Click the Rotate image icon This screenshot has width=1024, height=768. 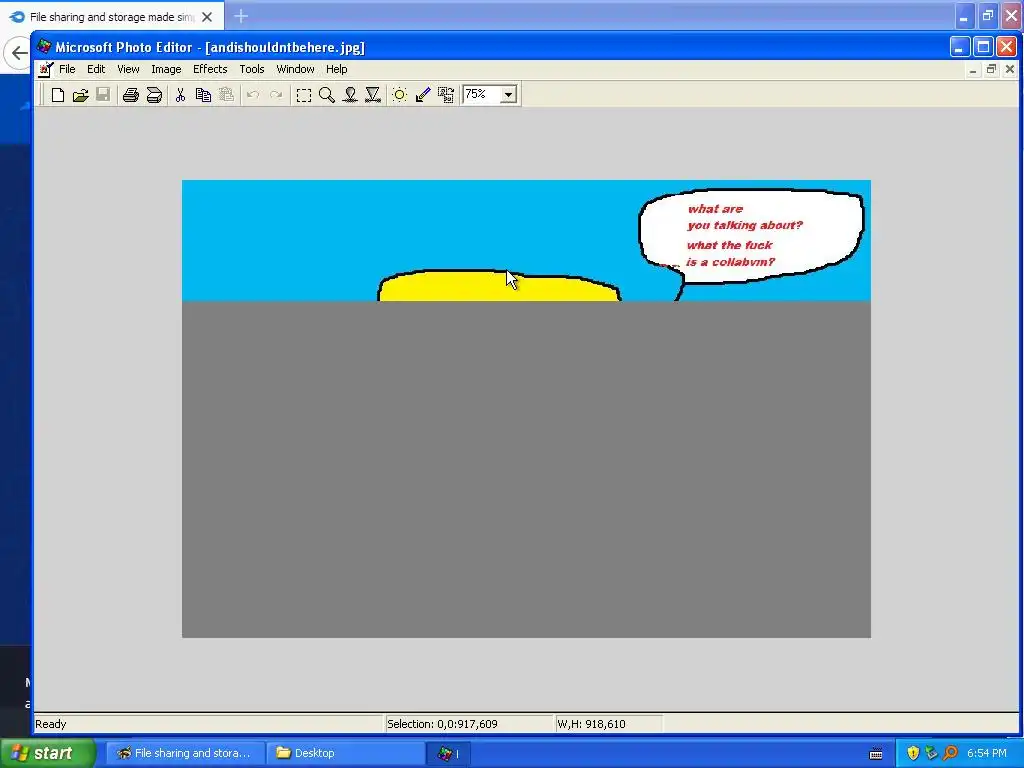click(x=446, y=95)
